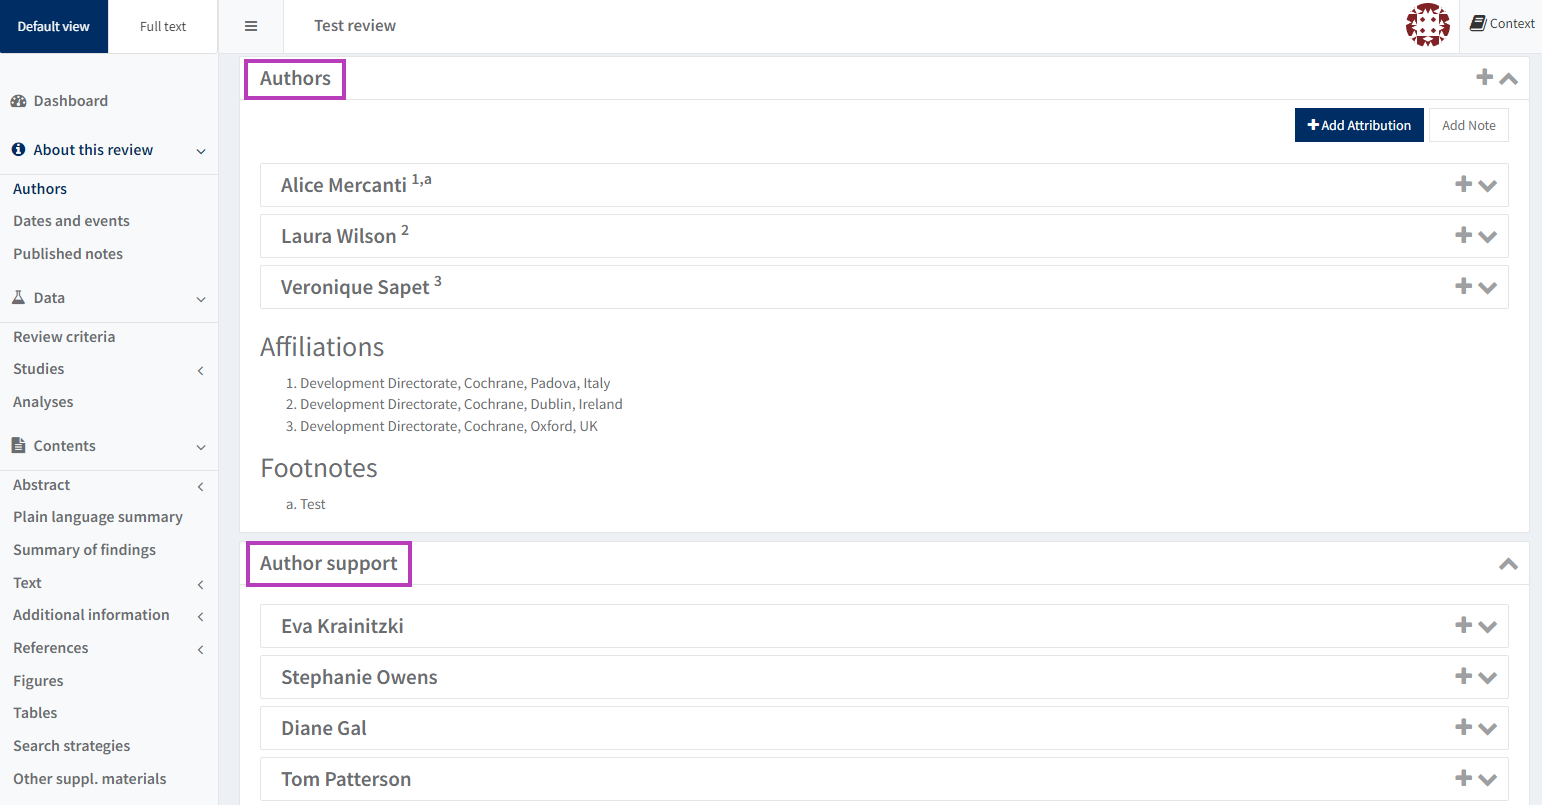The image size is (1542, 805).
Task: Click the Cochrane user avatar icon
Action: [1427, 25]
